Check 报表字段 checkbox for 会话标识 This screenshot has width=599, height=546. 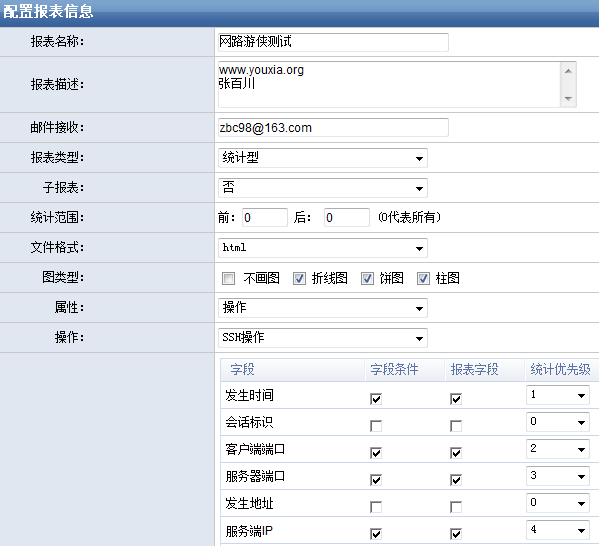point(456,426)
